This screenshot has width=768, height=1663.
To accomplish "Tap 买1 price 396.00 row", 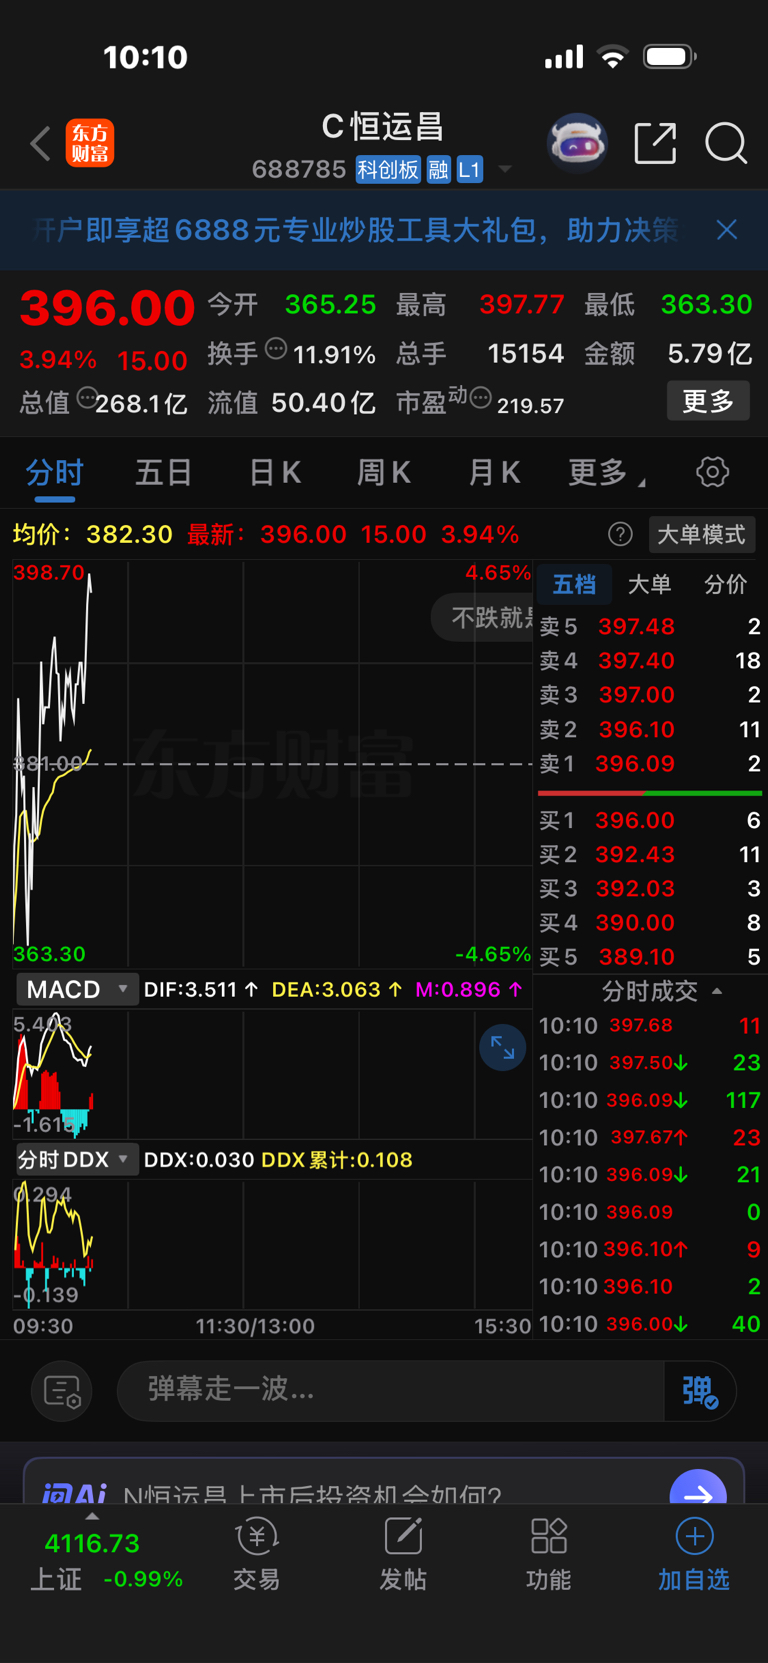I will coord(650,821).
